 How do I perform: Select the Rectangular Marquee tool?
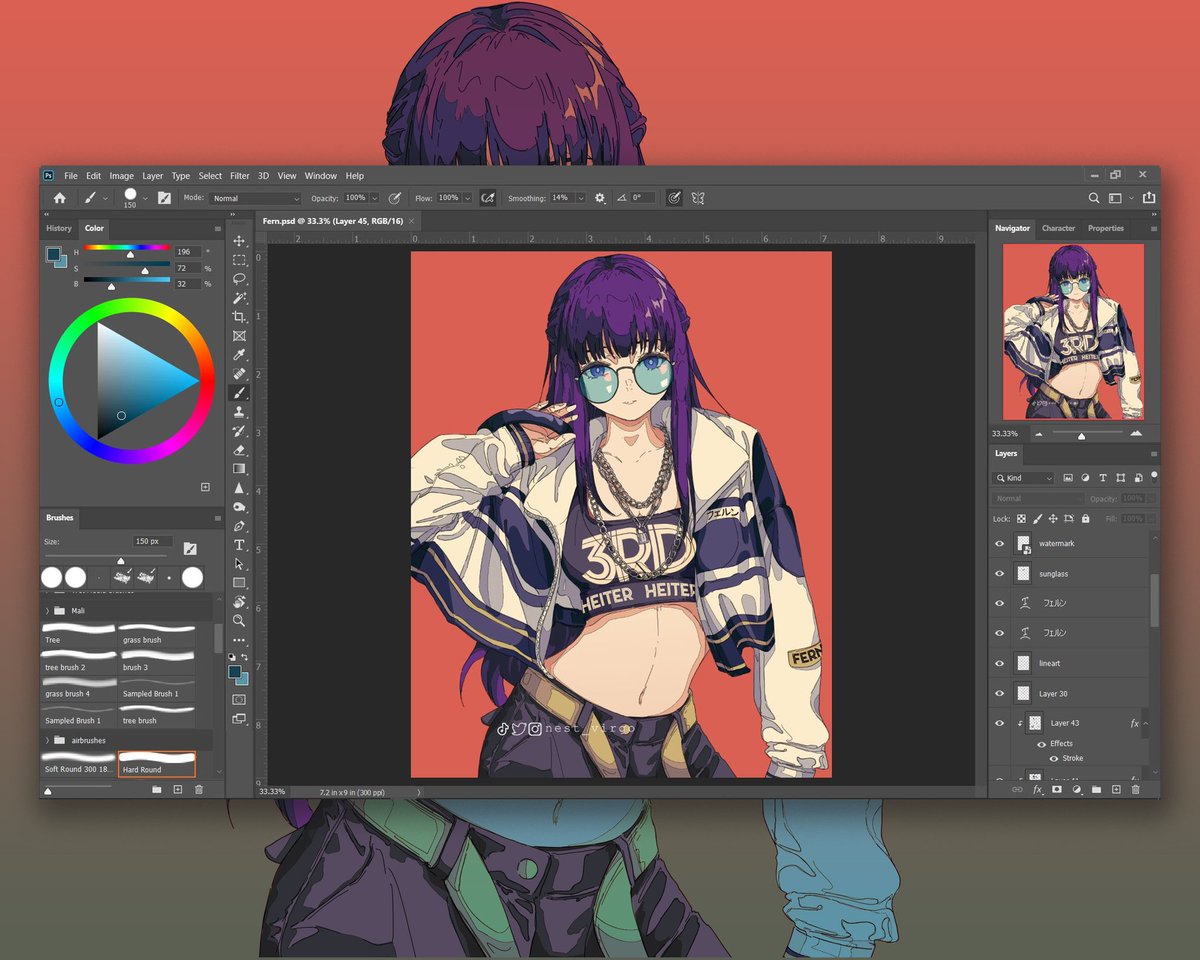pos(239,260)
